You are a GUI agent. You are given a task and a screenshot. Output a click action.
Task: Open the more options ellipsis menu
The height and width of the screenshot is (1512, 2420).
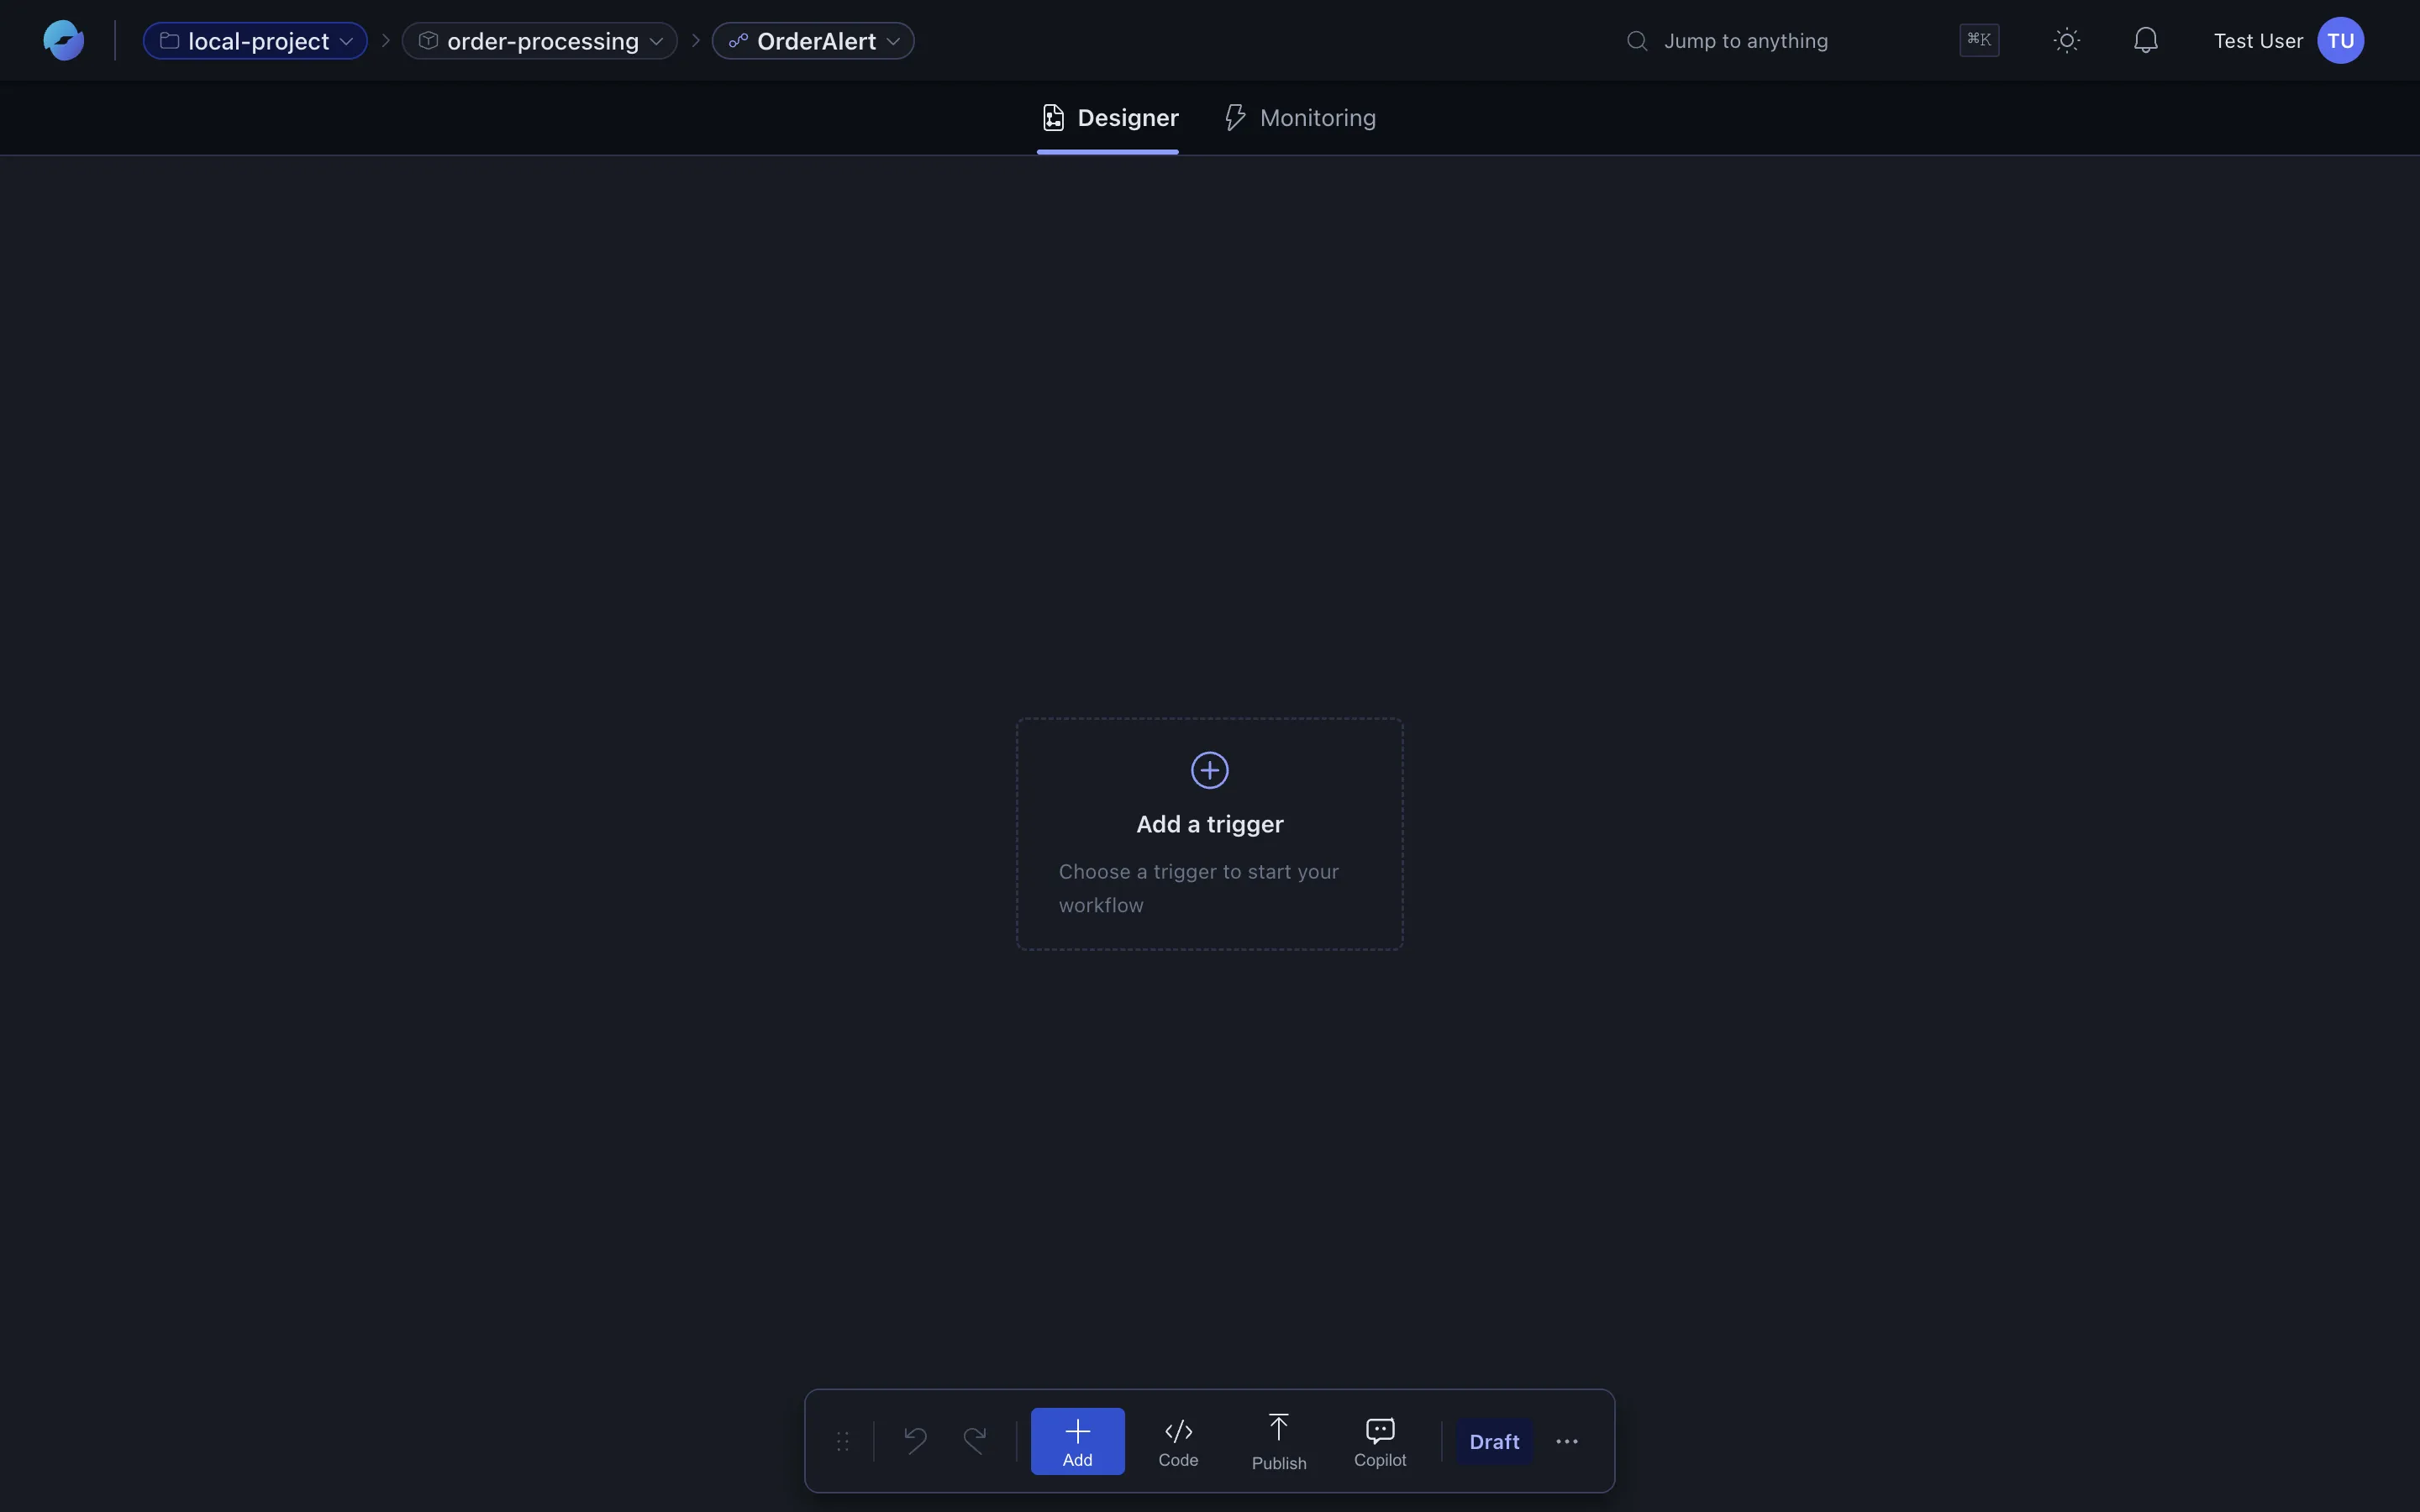1567,1441
